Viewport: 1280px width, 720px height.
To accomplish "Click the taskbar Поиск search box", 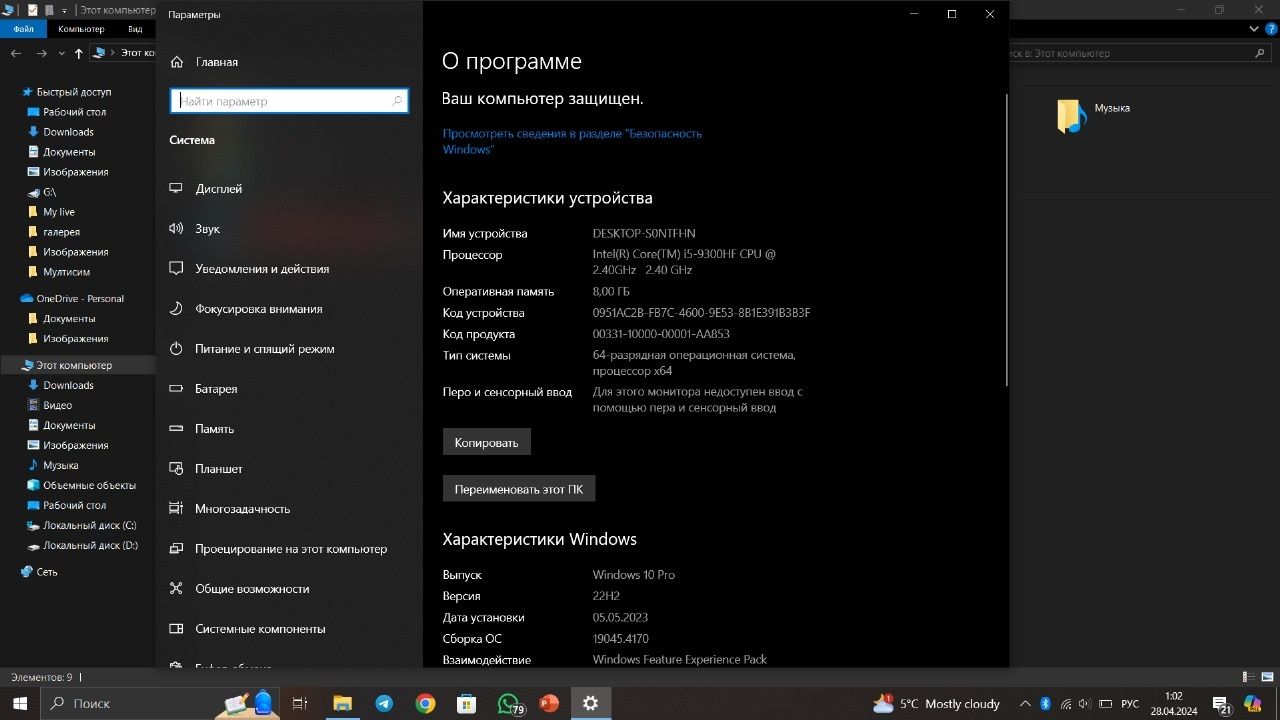I will (x=161, y=703).
